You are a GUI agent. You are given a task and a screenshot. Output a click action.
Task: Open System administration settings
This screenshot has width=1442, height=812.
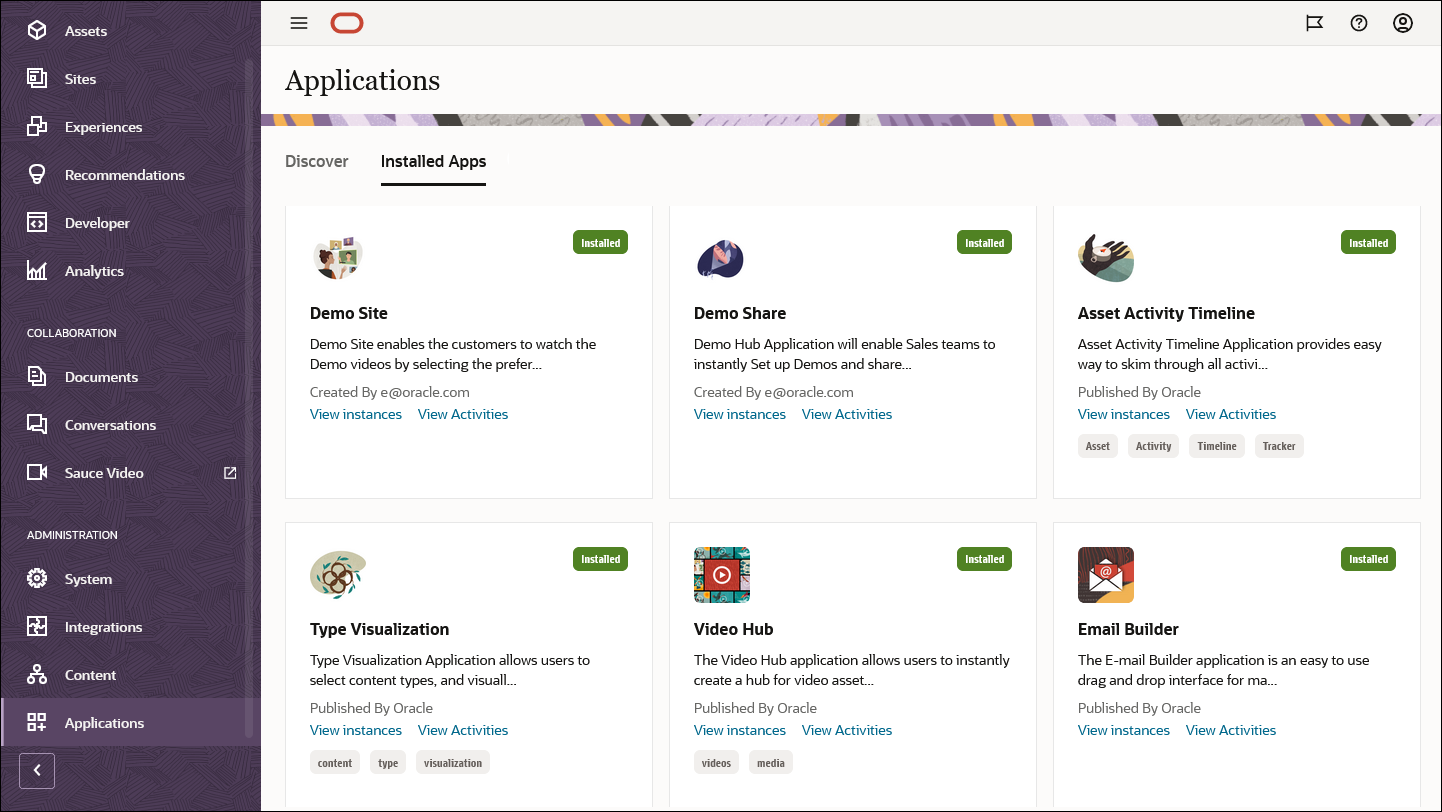(x=86, y=578)
